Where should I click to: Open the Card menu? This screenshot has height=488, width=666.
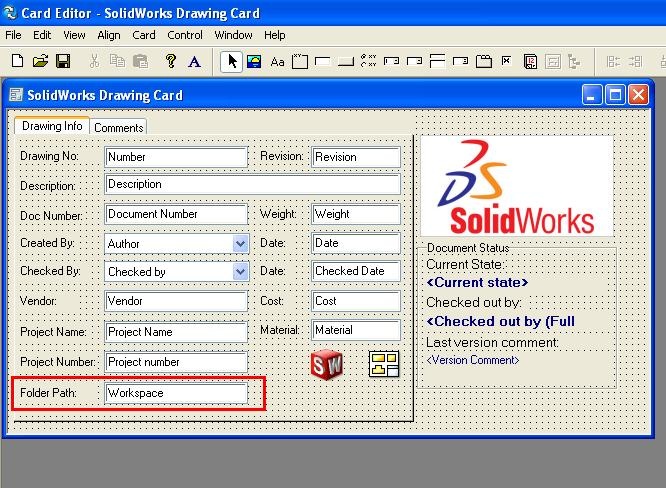144,35
